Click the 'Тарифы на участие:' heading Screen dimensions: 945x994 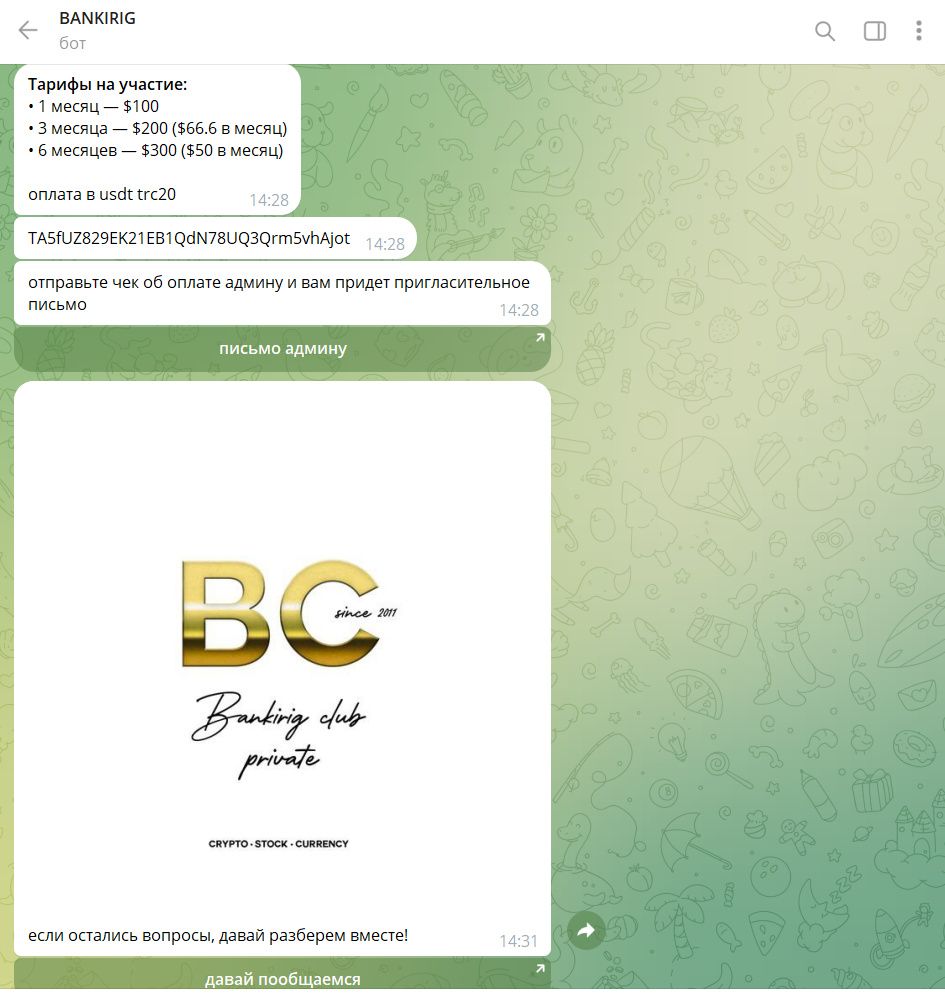click(x=108, y=84)
